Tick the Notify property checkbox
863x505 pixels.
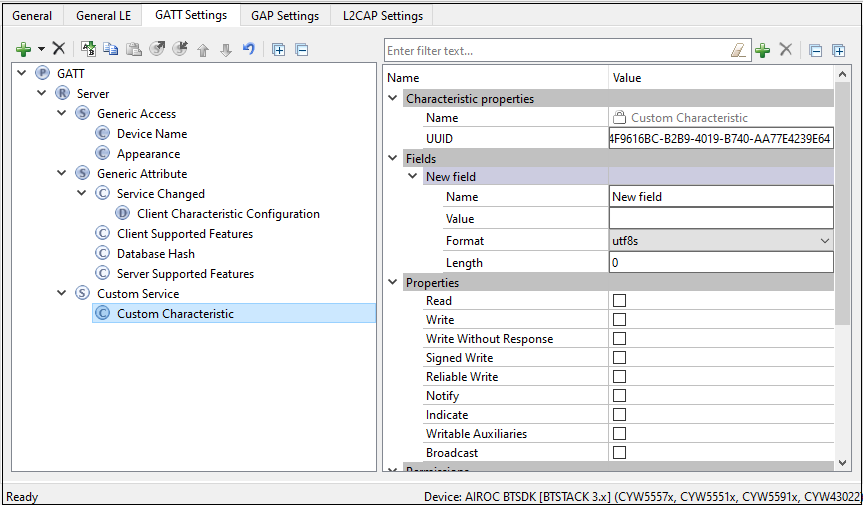tap(619, 396)
